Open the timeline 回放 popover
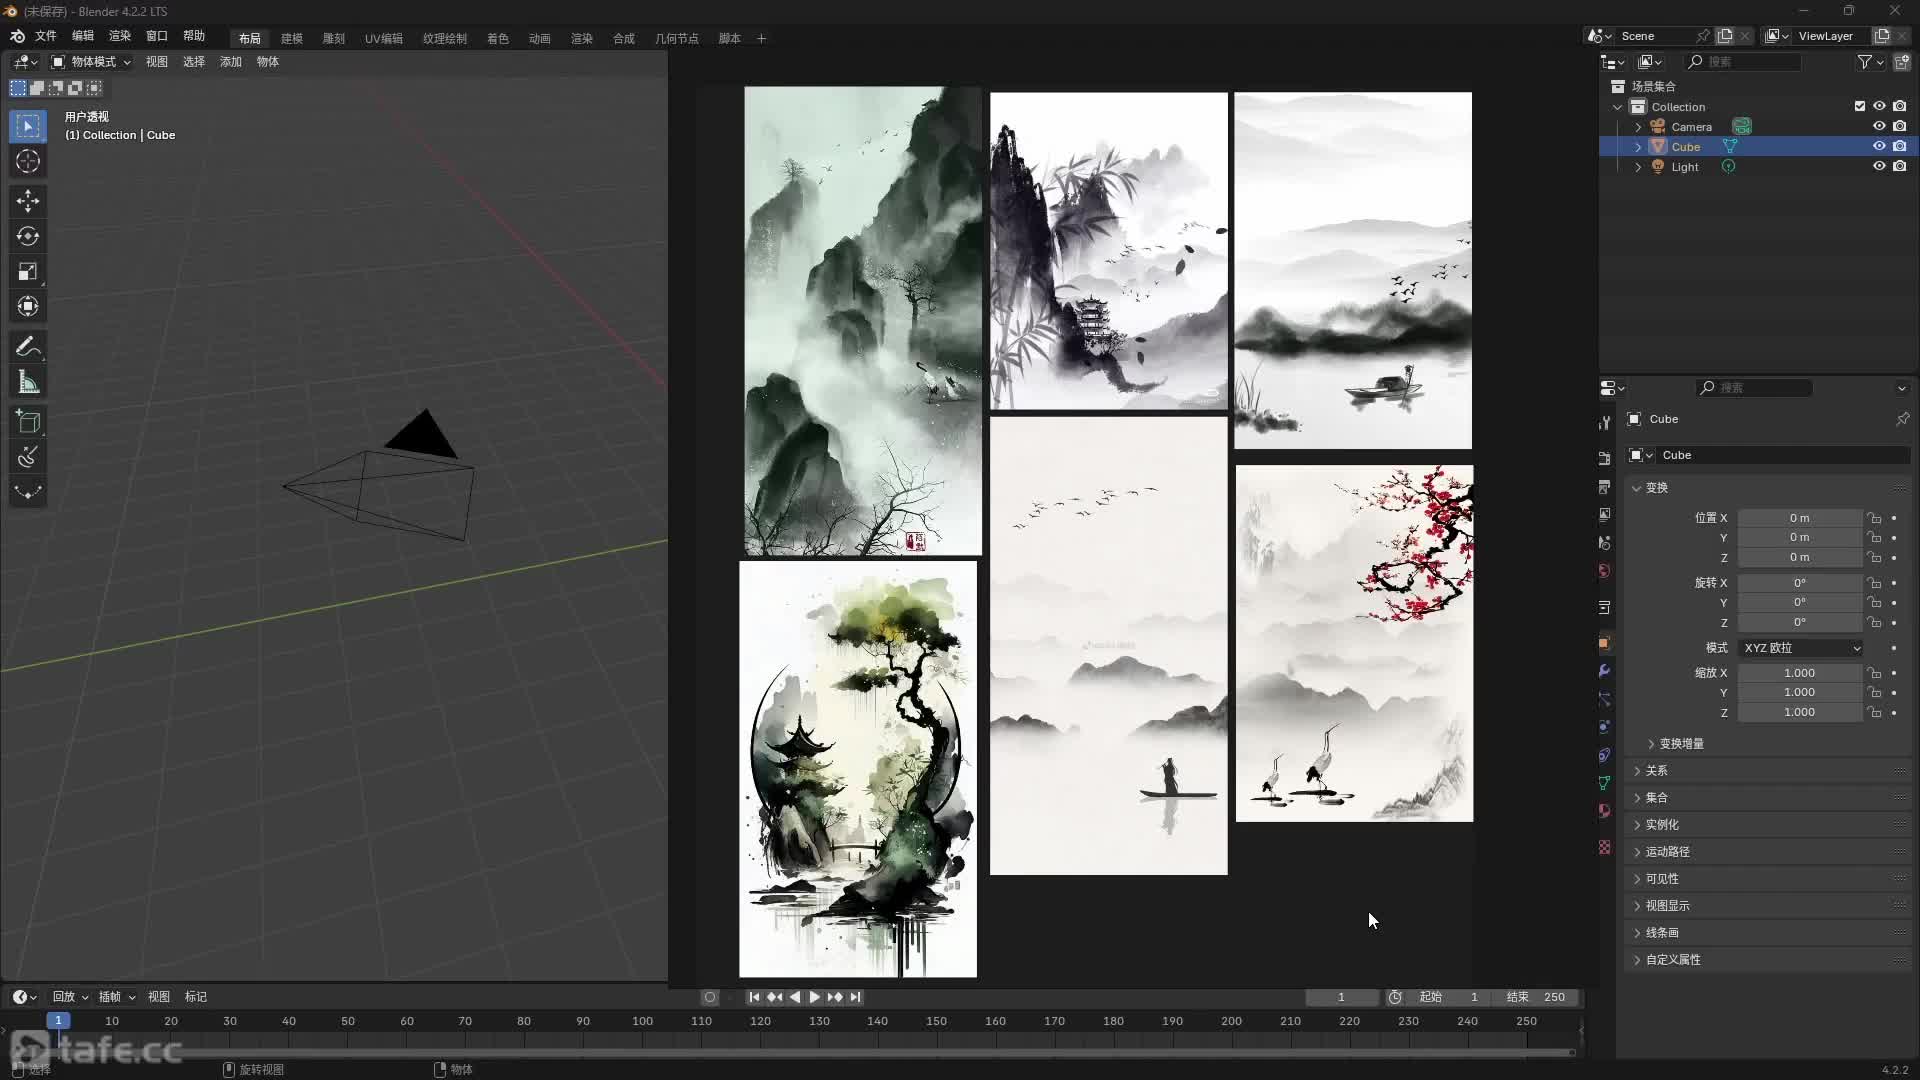 [x=70, y=997]
